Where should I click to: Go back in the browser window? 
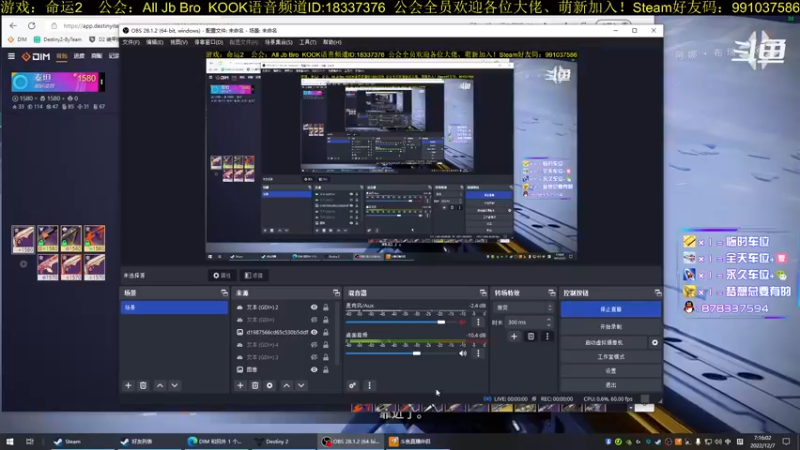13,26
